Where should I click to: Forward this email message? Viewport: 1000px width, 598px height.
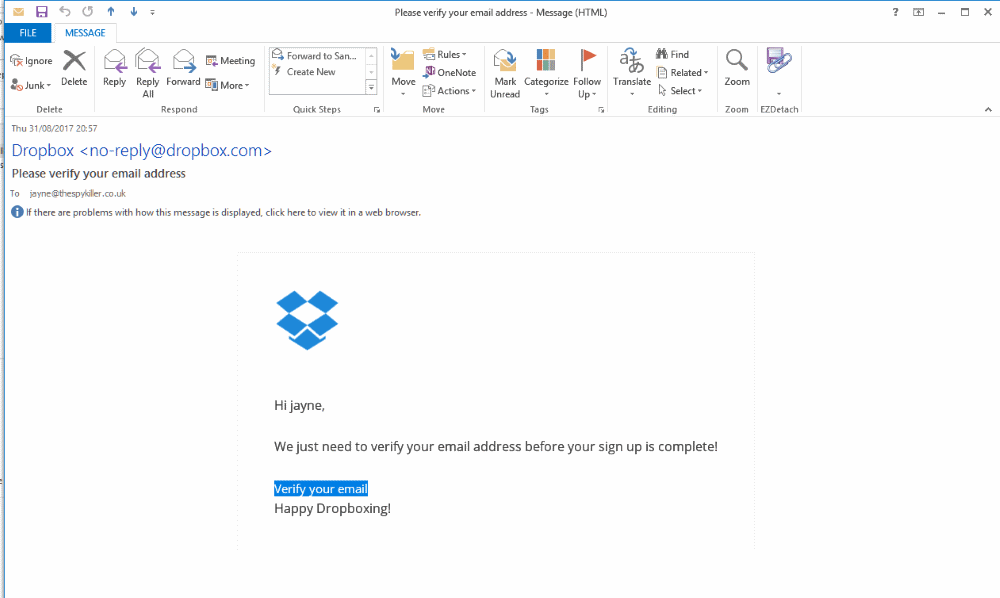click(x=183, y=68)
